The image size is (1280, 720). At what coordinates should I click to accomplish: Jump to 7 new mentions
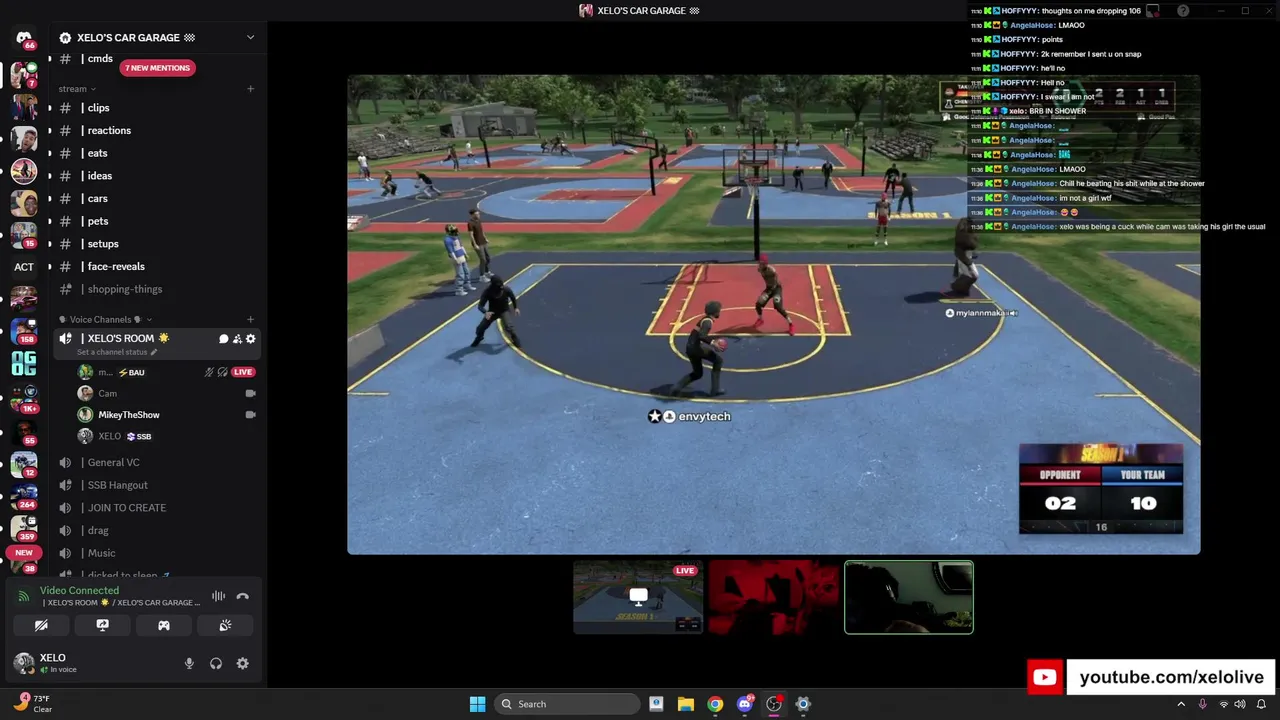[157, 68]
